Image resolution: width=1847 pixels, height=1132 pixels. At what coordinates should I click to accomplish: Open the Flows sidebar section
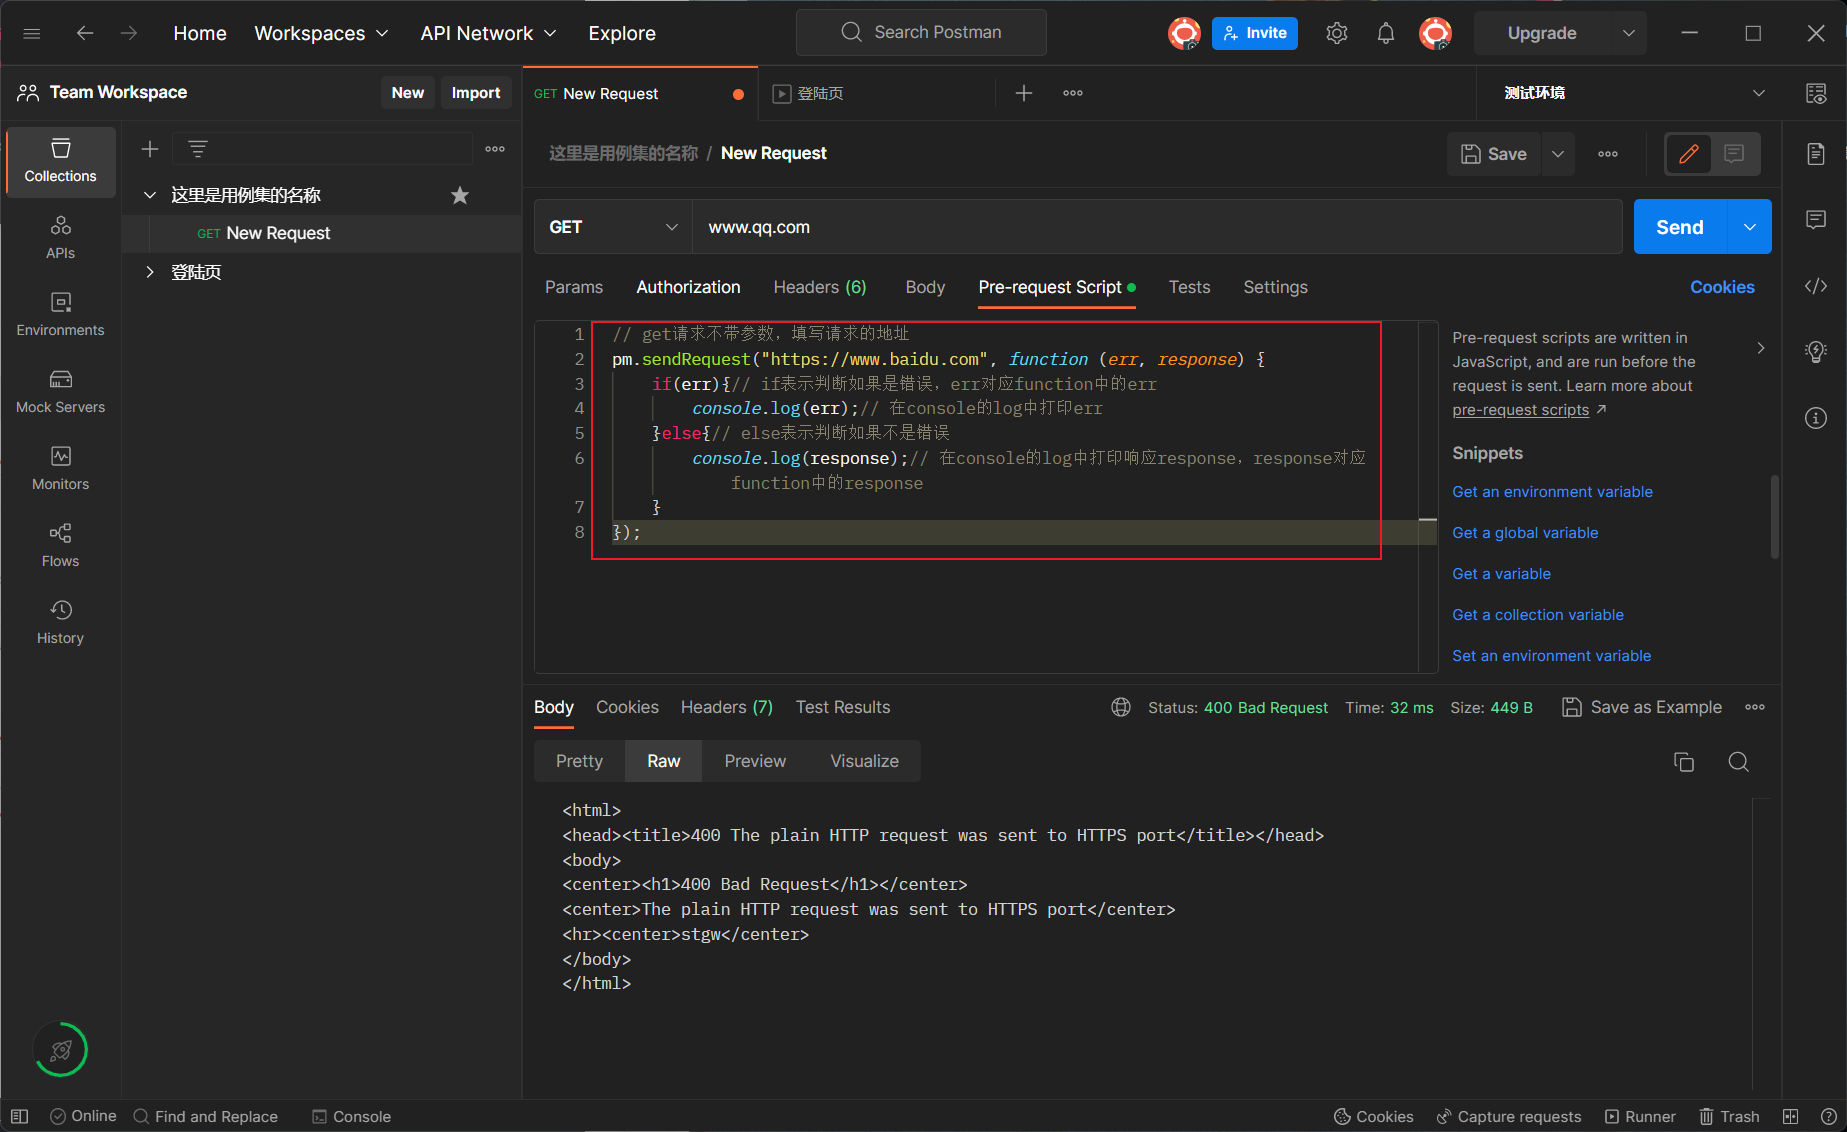pos(60,545)
